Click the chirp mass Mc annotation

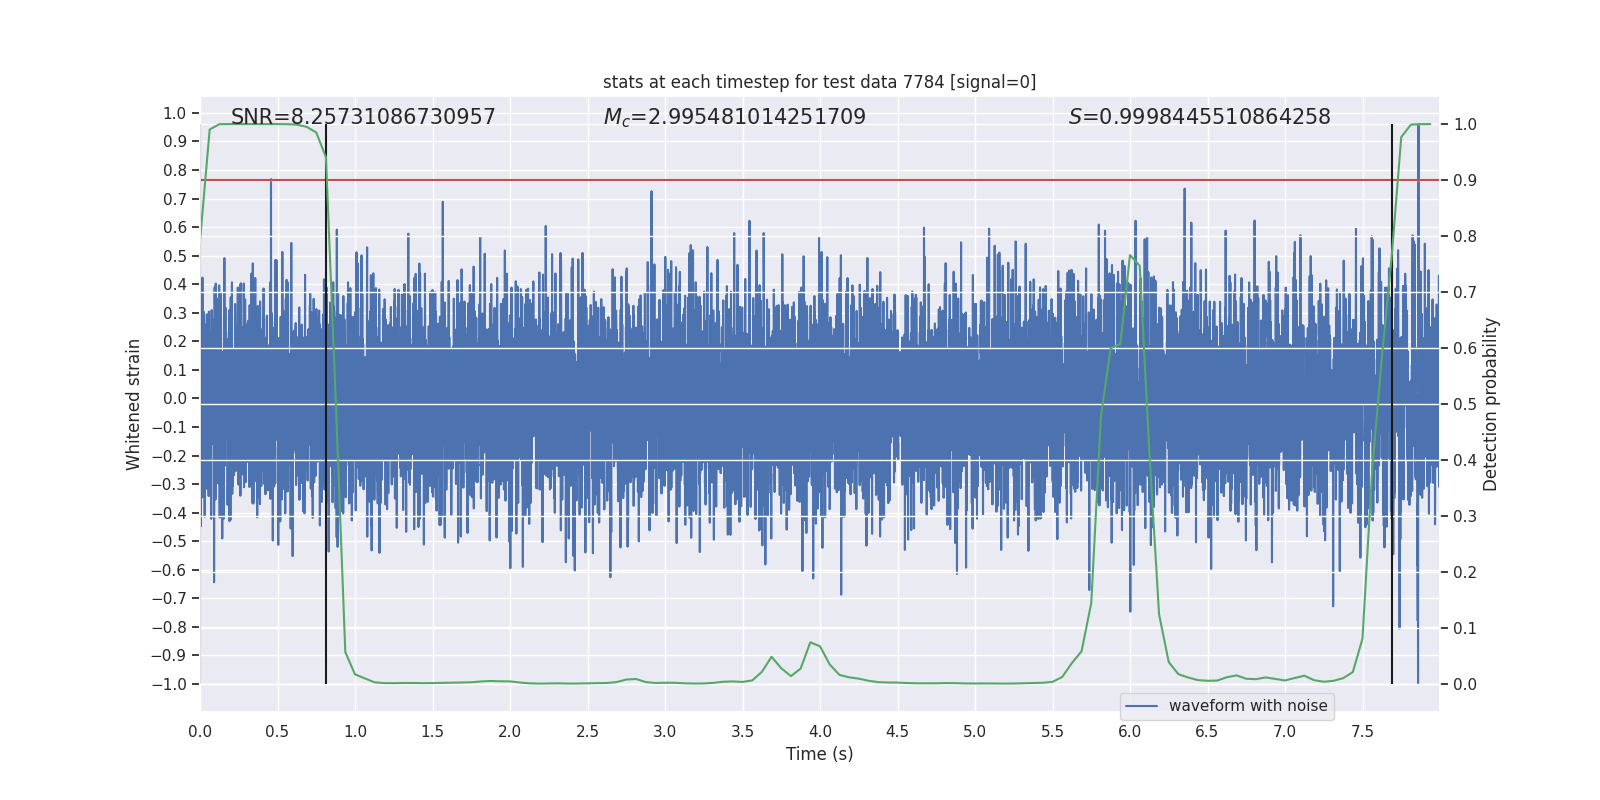tap(735, 117)
